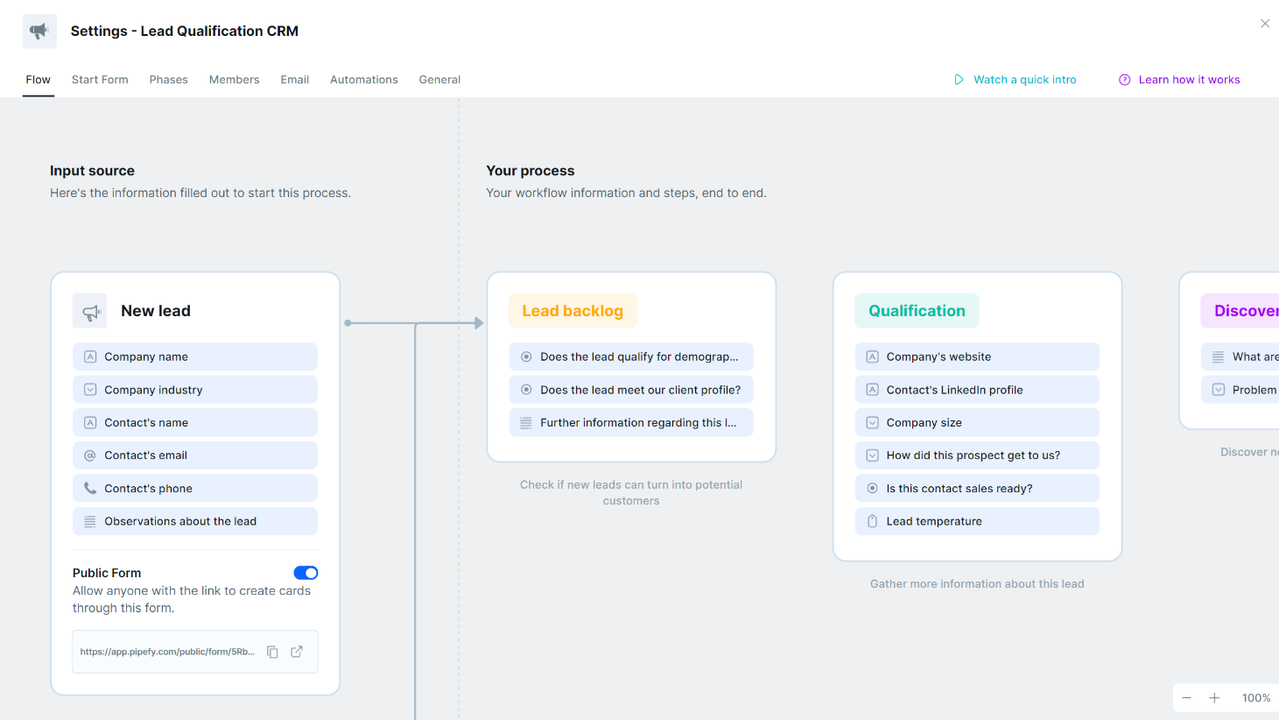Click the Lead backlog phase label

(x=572, y=311)
